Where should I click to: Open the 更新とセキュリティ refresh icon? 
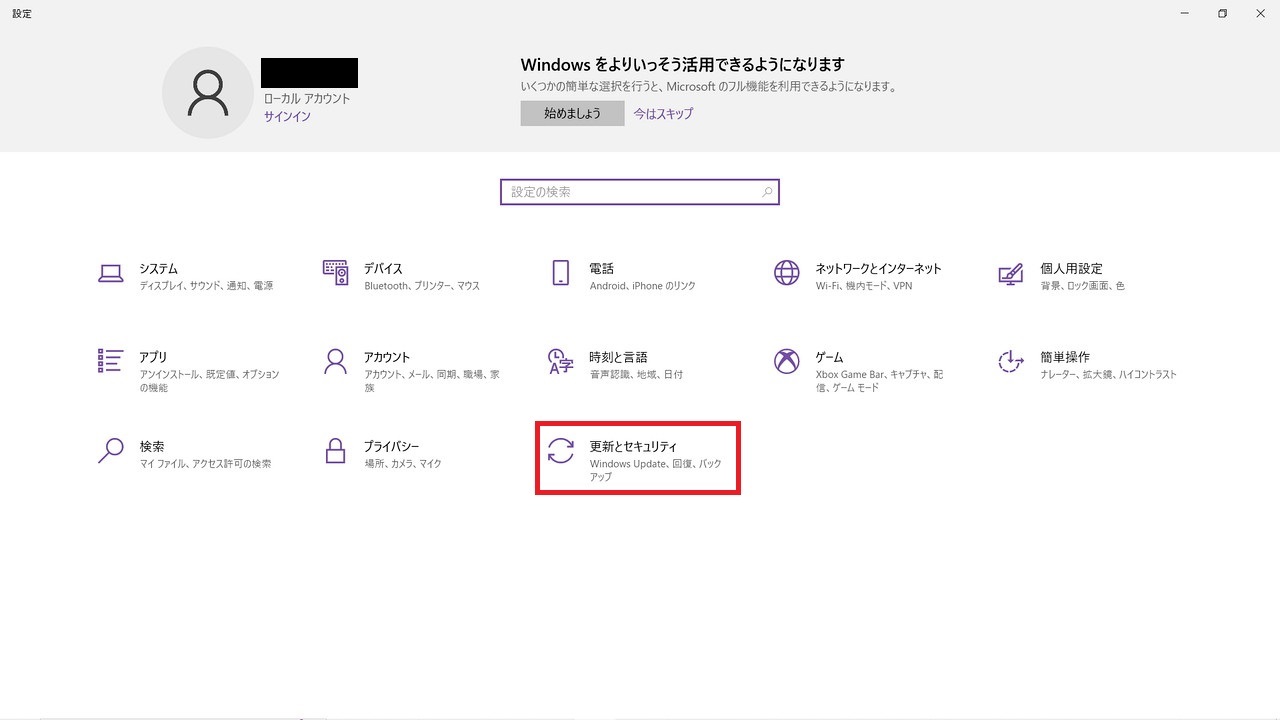[561, 451]
